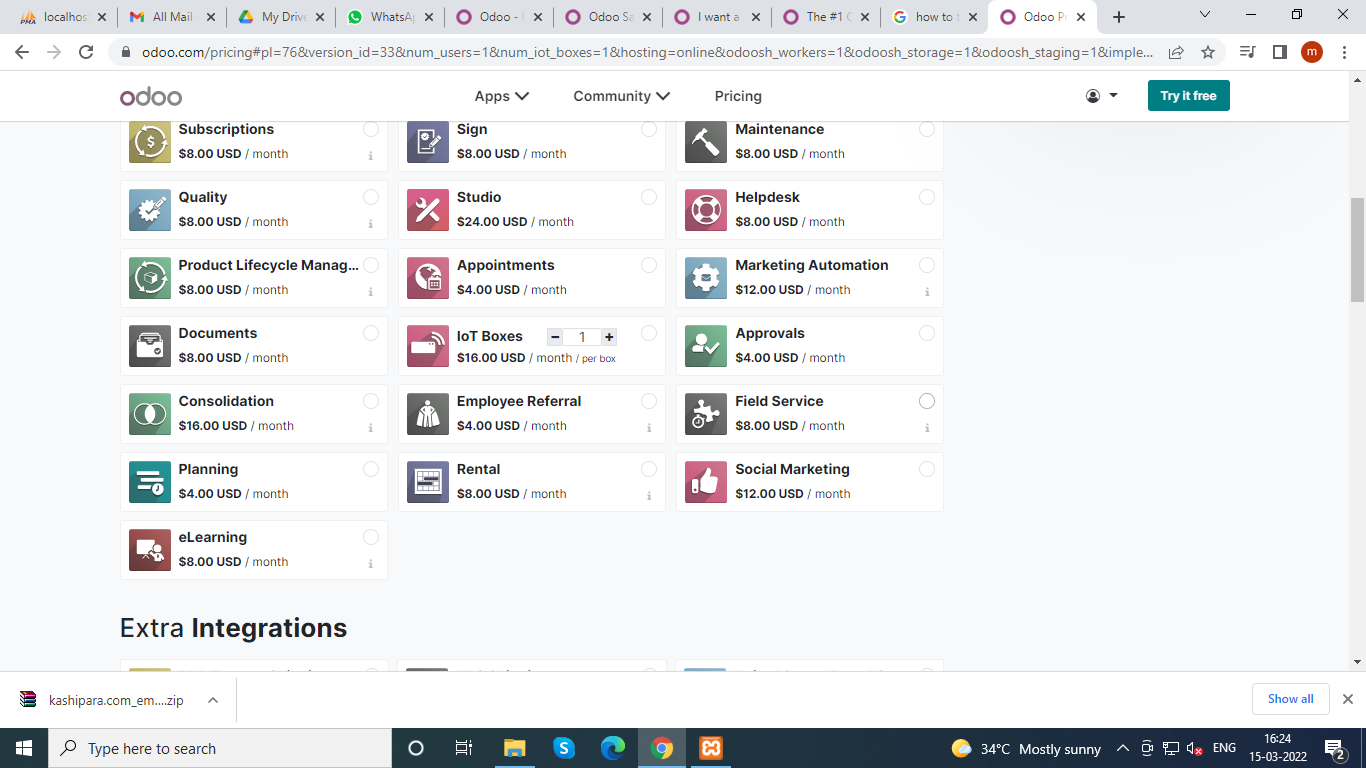Click the Helpdesk lifebuoy icon
Image resolution: width=1366 pixels, height=768 pixels.
[x=706, y=210]
